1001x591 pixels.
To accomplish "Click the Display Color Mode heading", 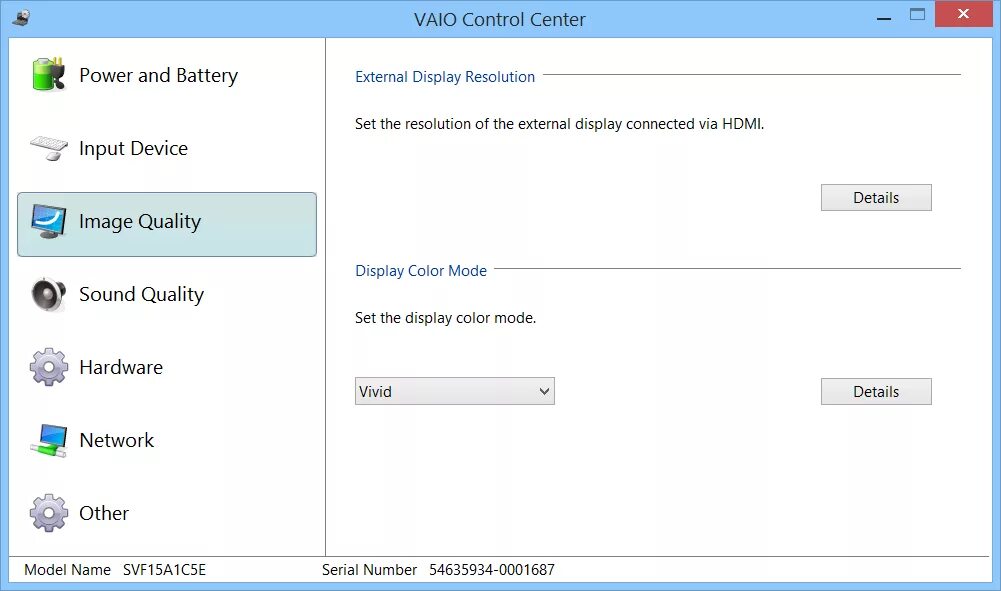I will tap(421, 271).
